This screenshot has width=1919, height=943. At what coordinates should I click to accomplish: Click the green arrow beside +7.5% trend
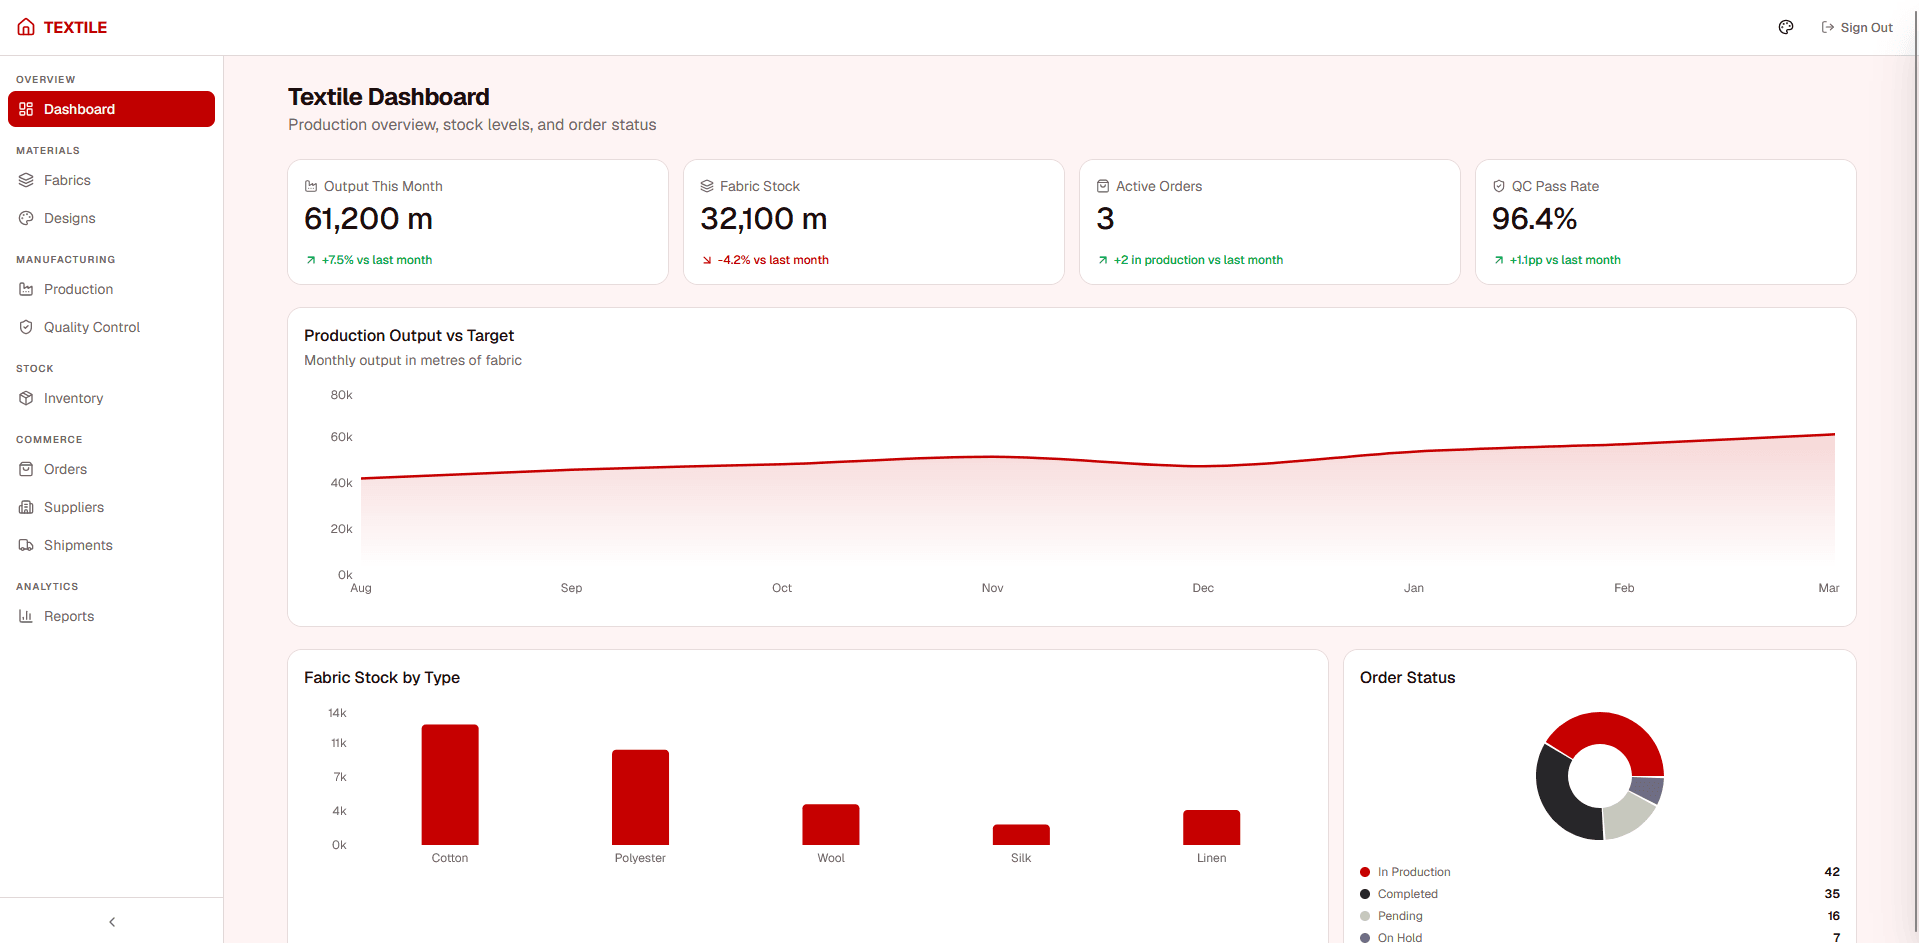[311, 260]
